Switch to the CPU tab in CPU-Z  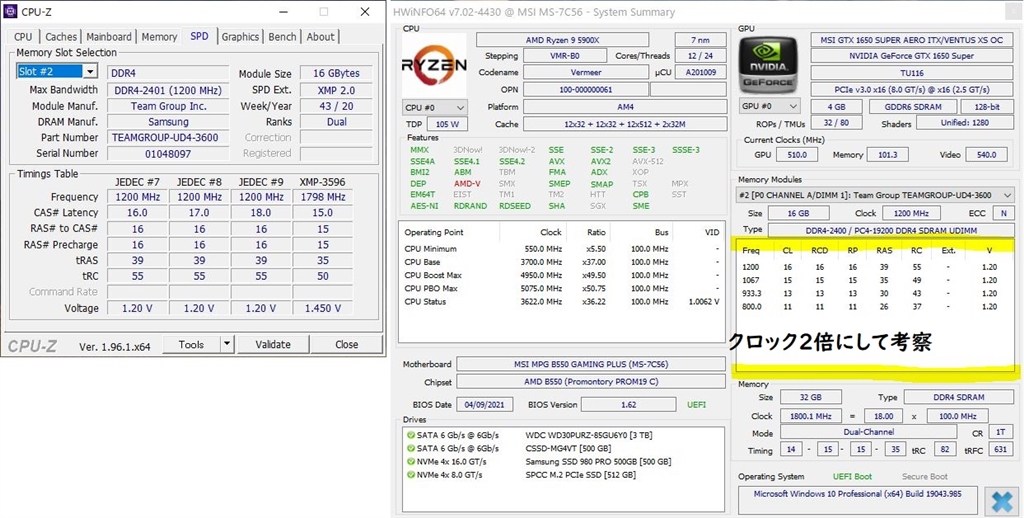tap(23, 37)
